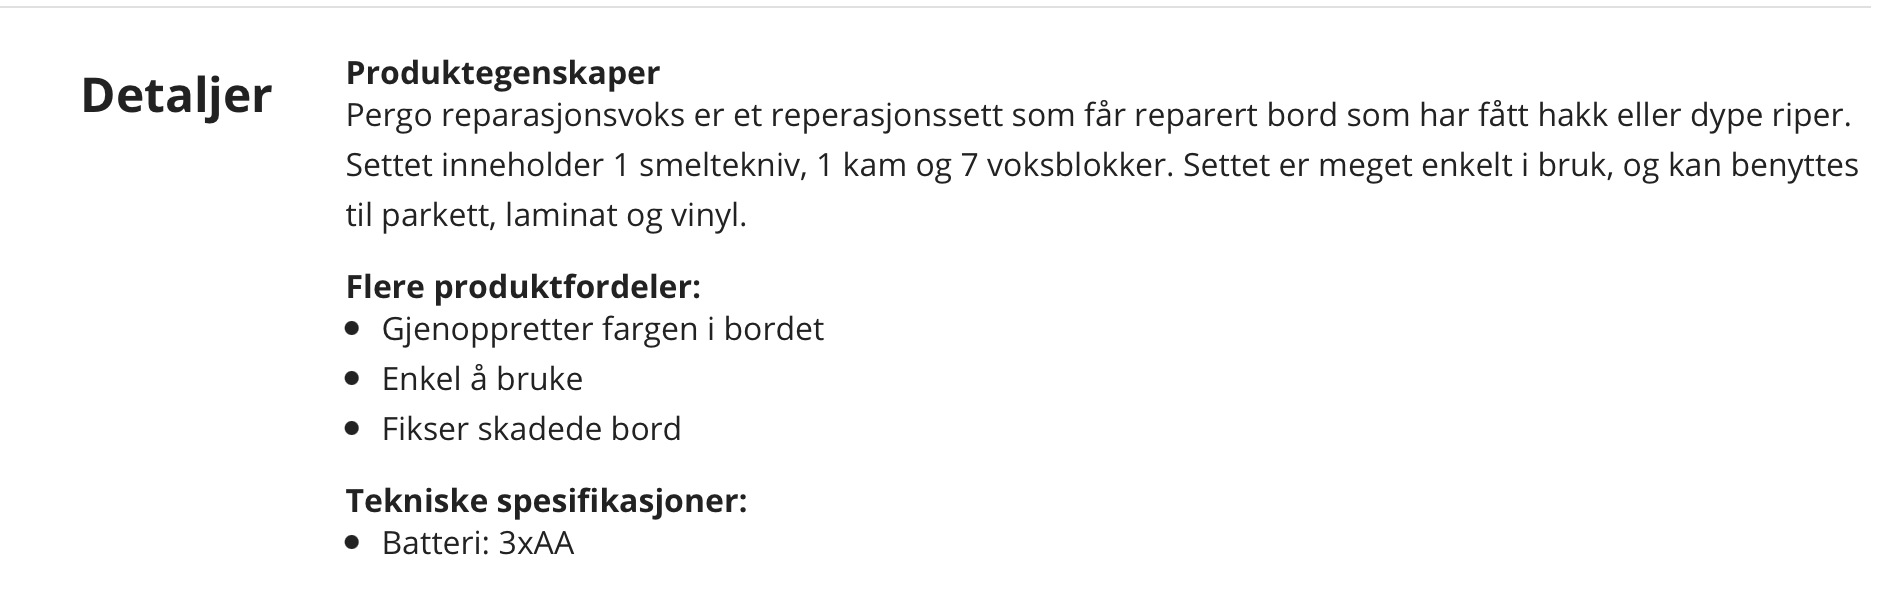
Task: Click the Flere produktfordeler heading
Action: 523,287
